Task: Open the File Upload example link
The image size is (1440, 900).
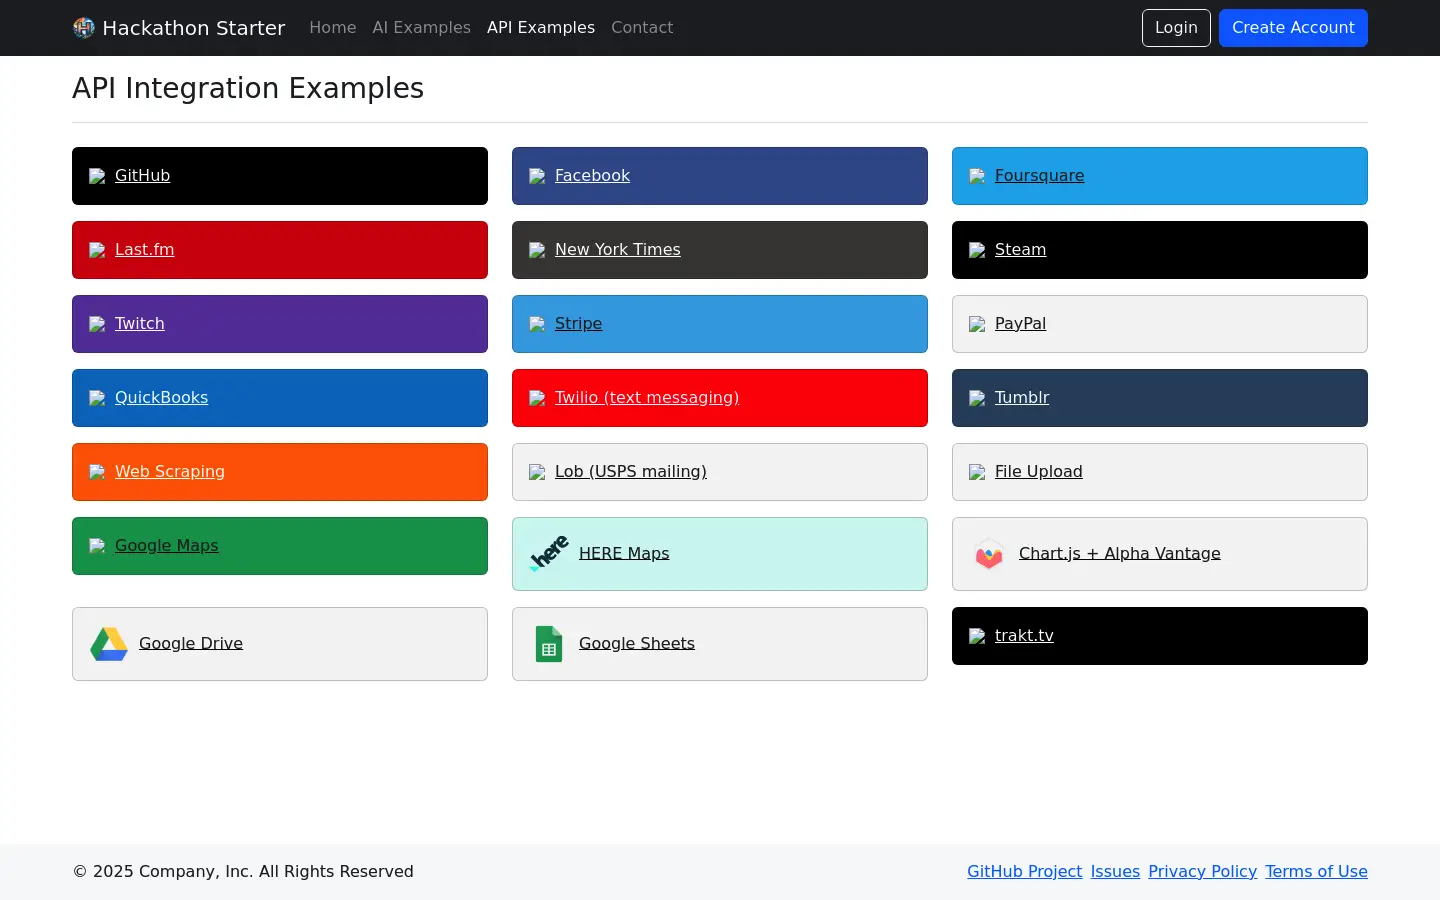Action: [1038, 472]
